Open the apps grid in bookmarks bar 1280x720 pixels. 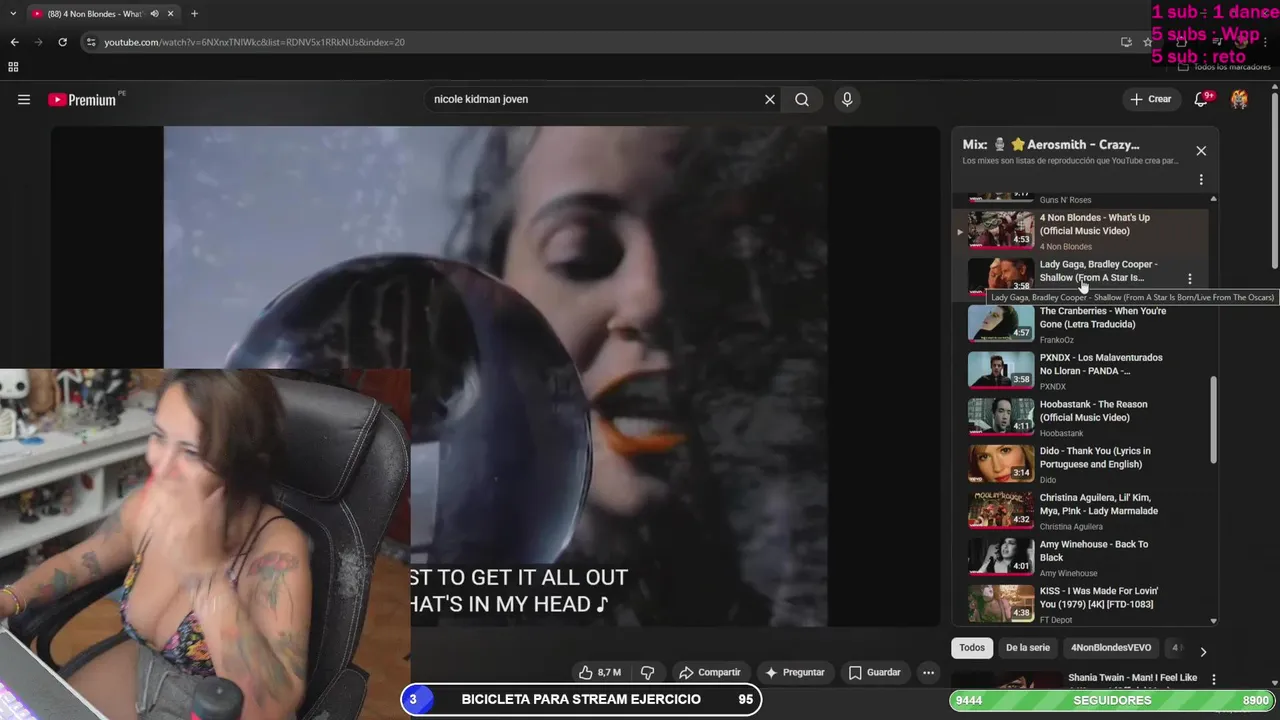point(13,67)
